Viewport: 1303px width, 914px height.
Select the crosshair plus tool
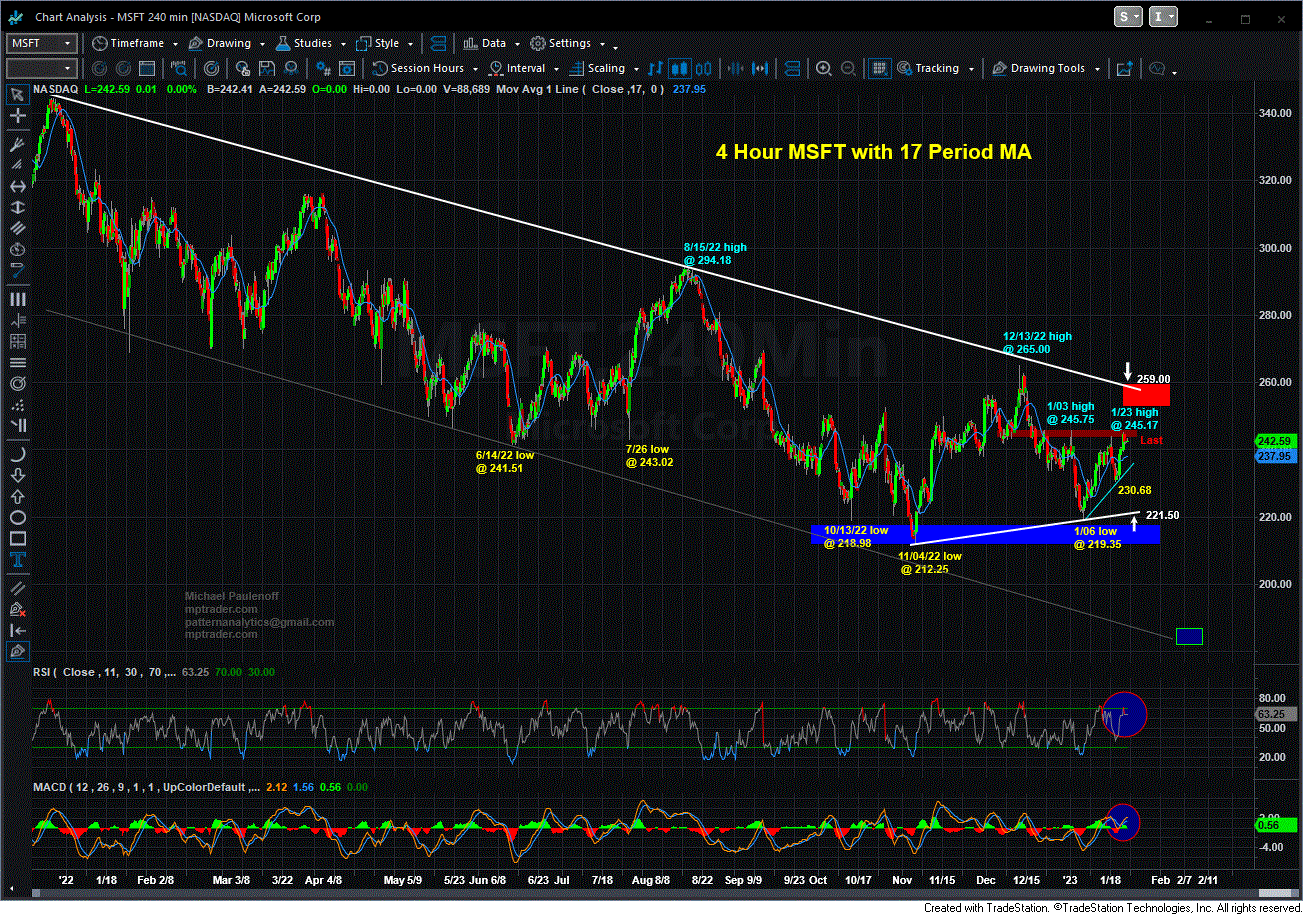coord(17,117)
